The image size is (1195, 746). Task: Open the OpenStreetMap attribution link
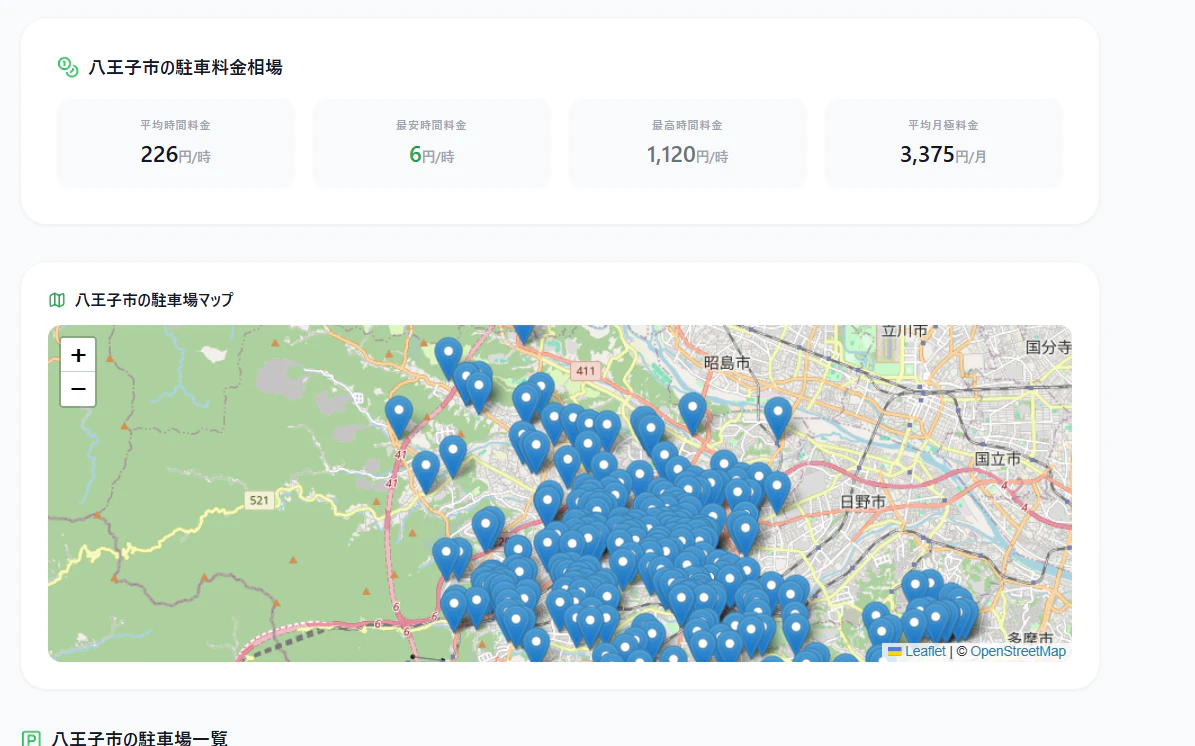point(1017,652)
